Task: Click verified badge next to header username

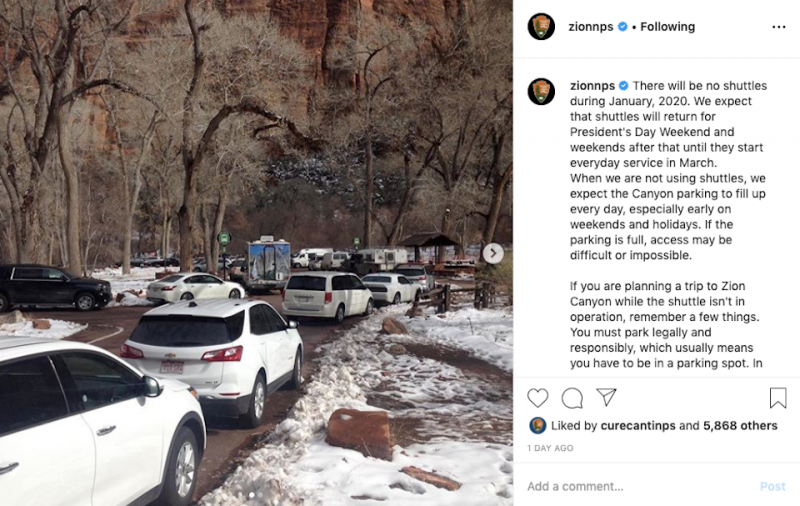Action: click(622, 27)
